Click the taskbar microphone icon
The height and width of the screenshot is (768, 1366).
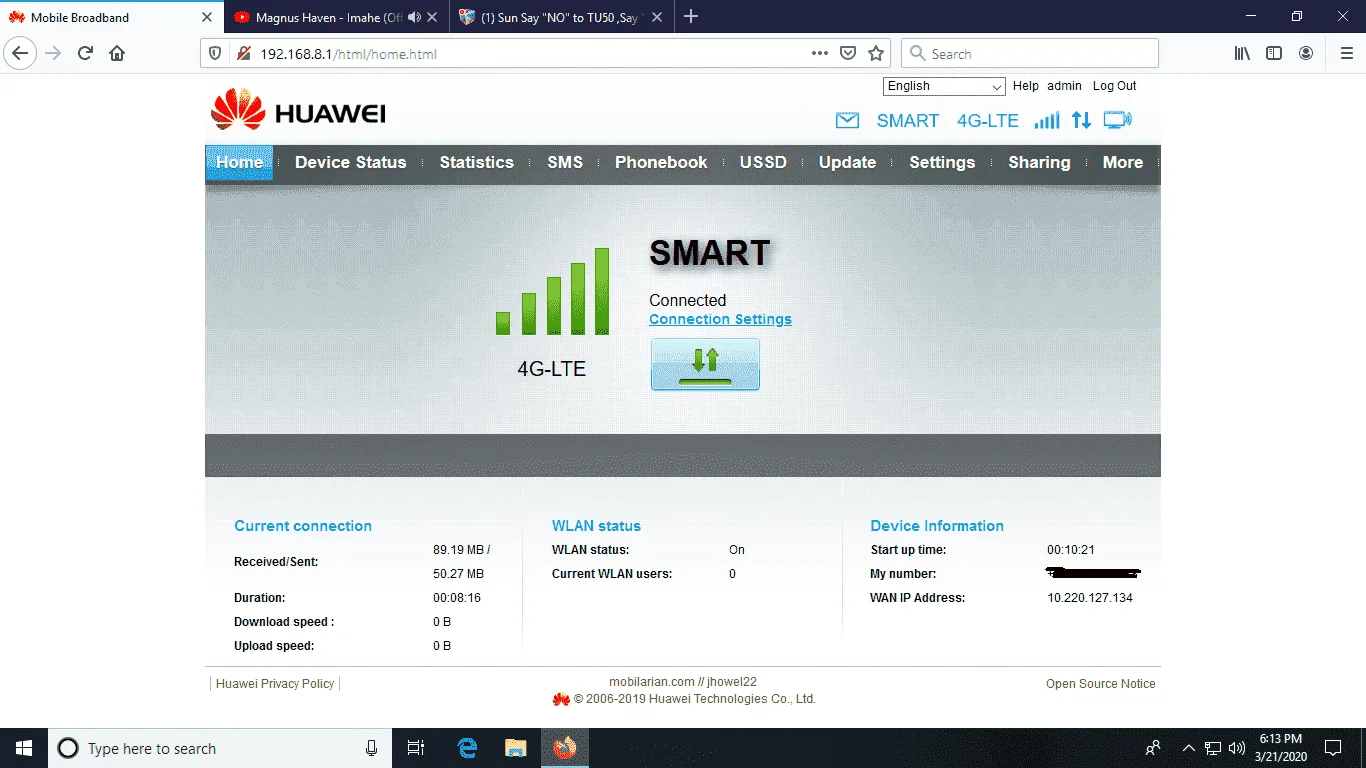click(371, 748)
